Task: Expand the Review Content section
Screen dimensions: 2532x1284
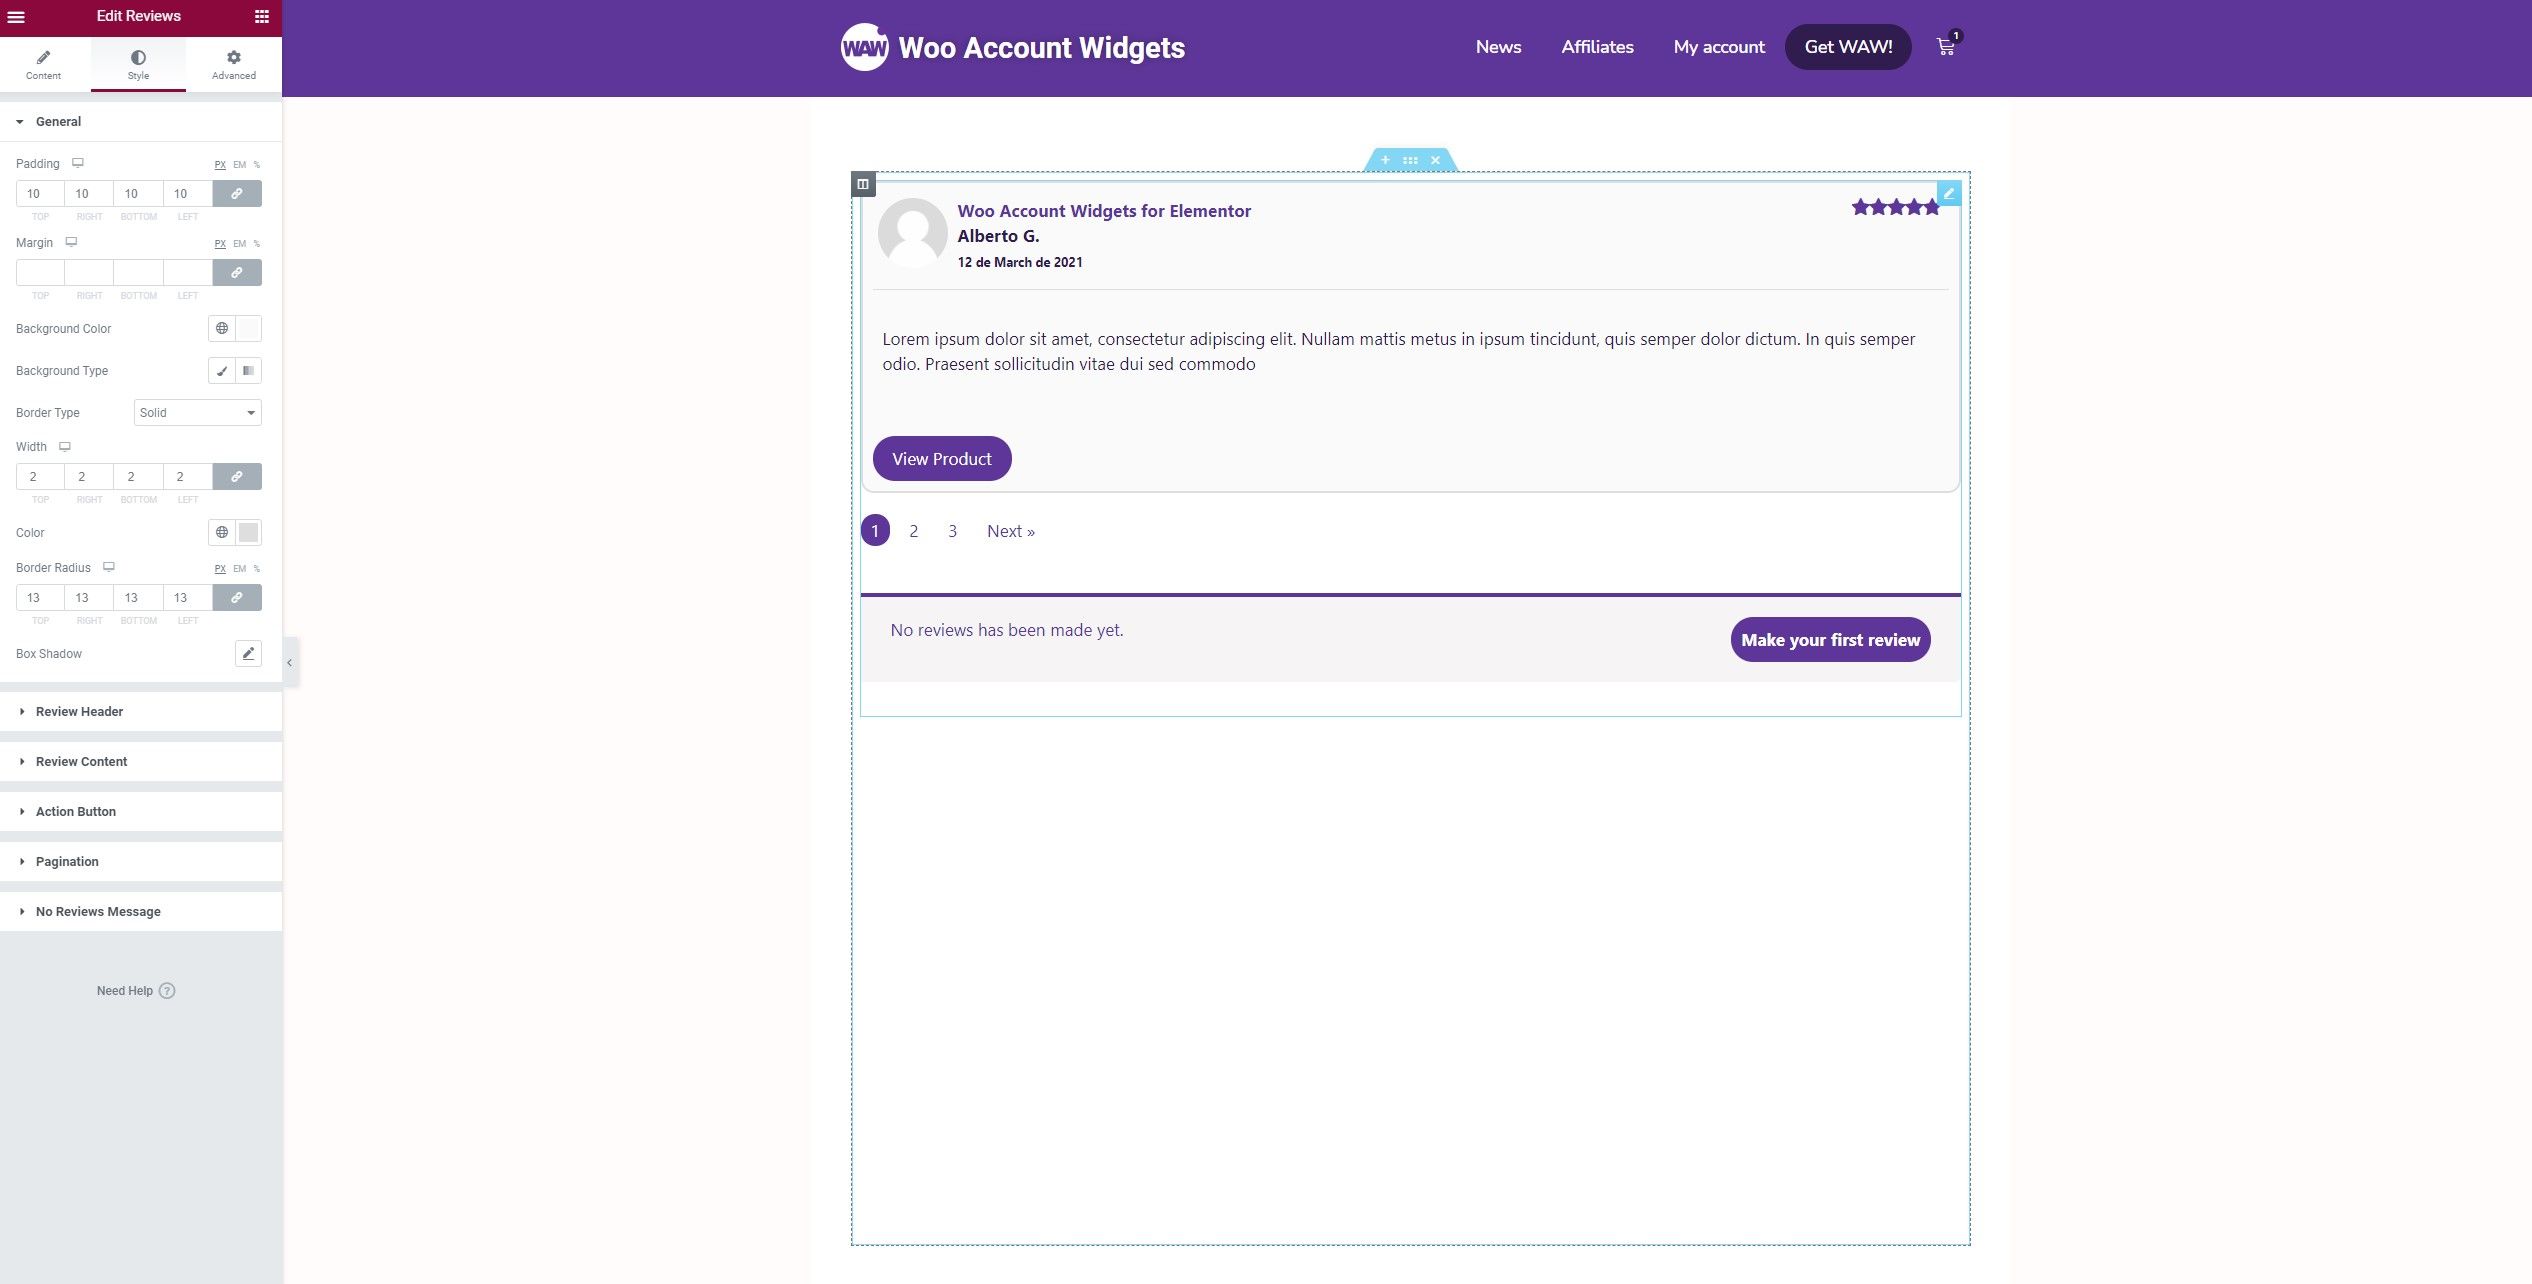Action: [x=140, y=762]
